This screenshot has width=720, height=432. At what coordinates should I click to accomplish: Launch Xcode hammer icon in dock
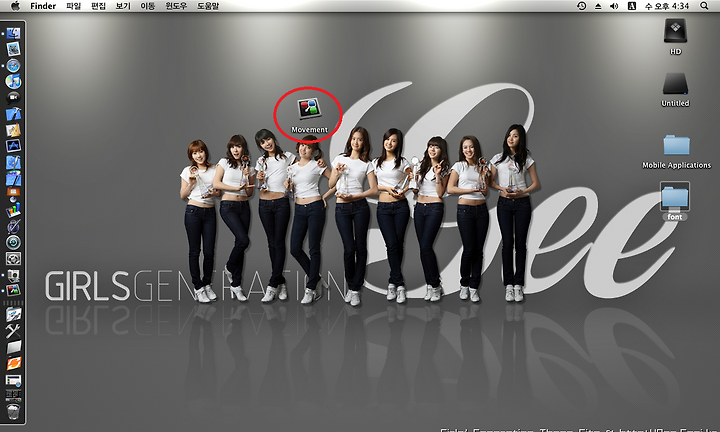(13, 113)
